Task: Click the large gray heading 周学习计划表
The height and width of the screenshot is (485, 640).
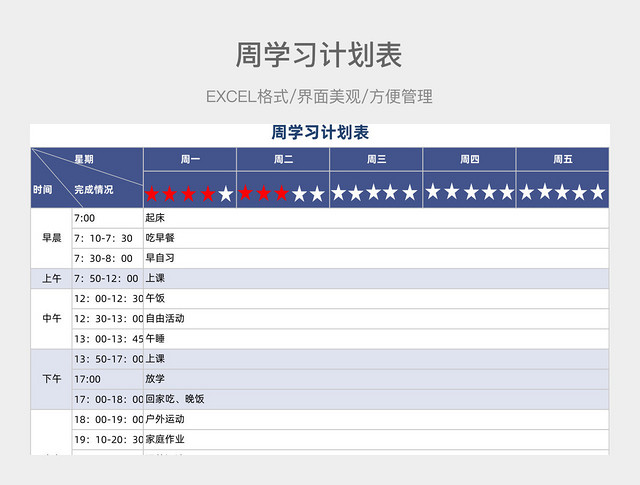Action: pyautogui.click(x=319, y=55)
